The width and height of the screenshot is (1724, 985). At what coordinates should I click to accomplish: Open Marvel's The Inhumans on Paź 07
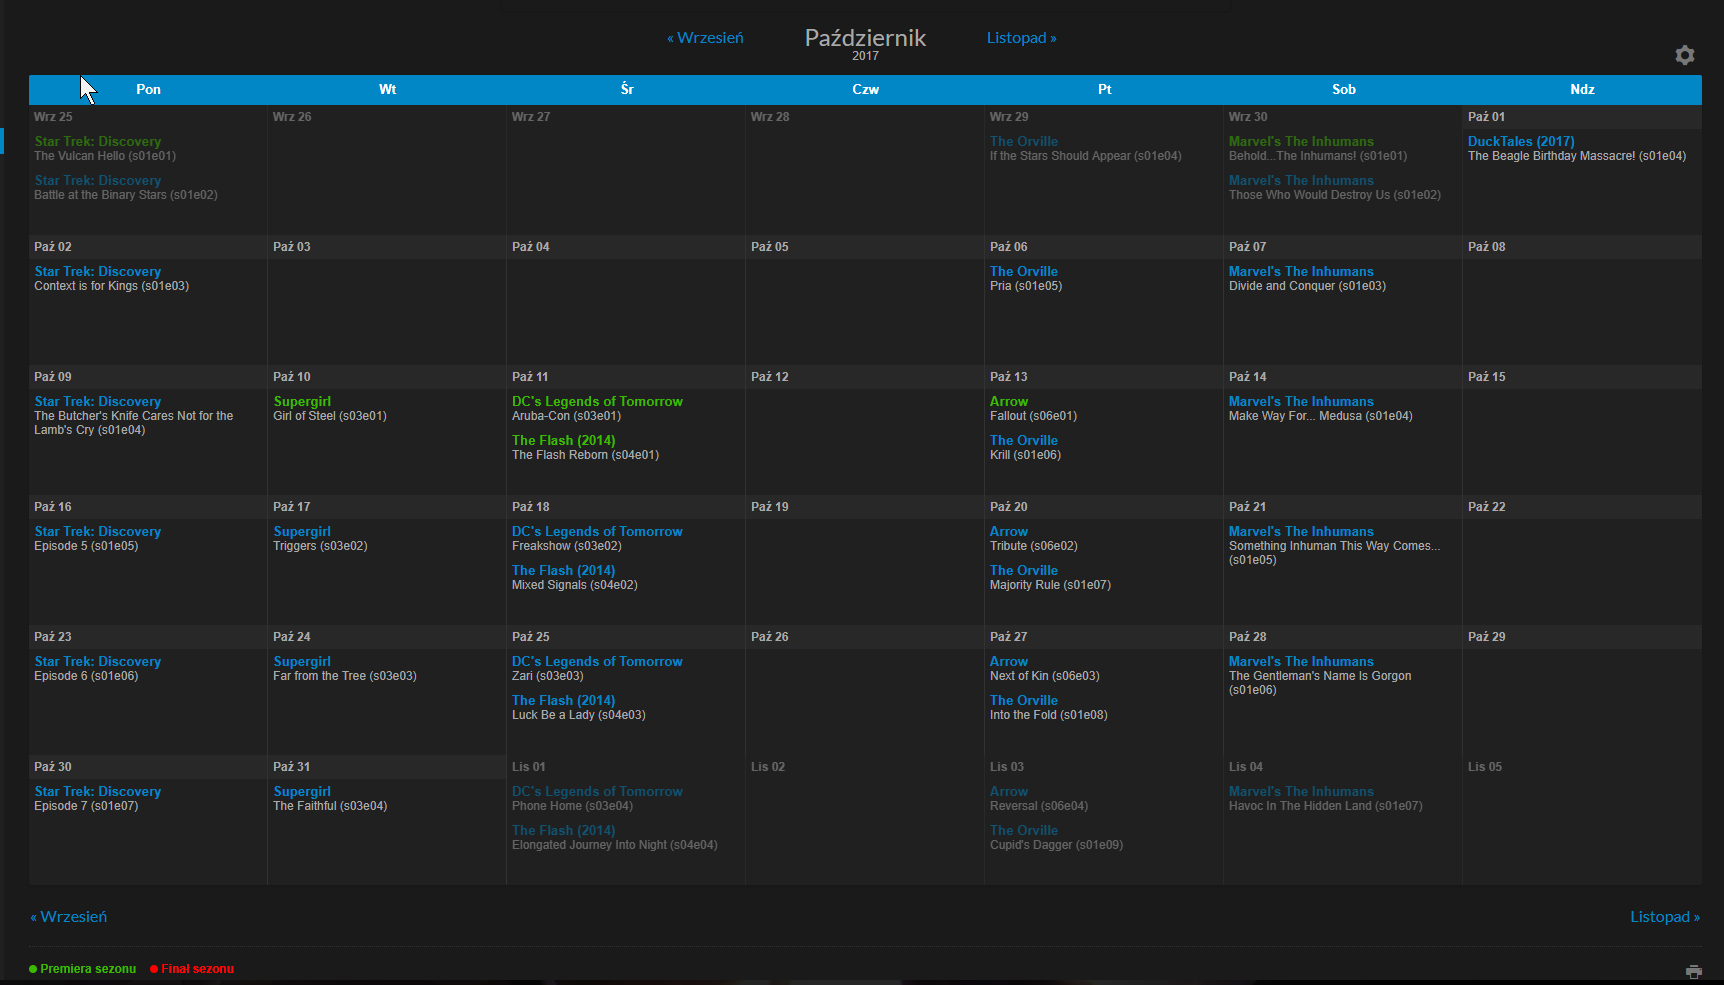coord(1300,272)
